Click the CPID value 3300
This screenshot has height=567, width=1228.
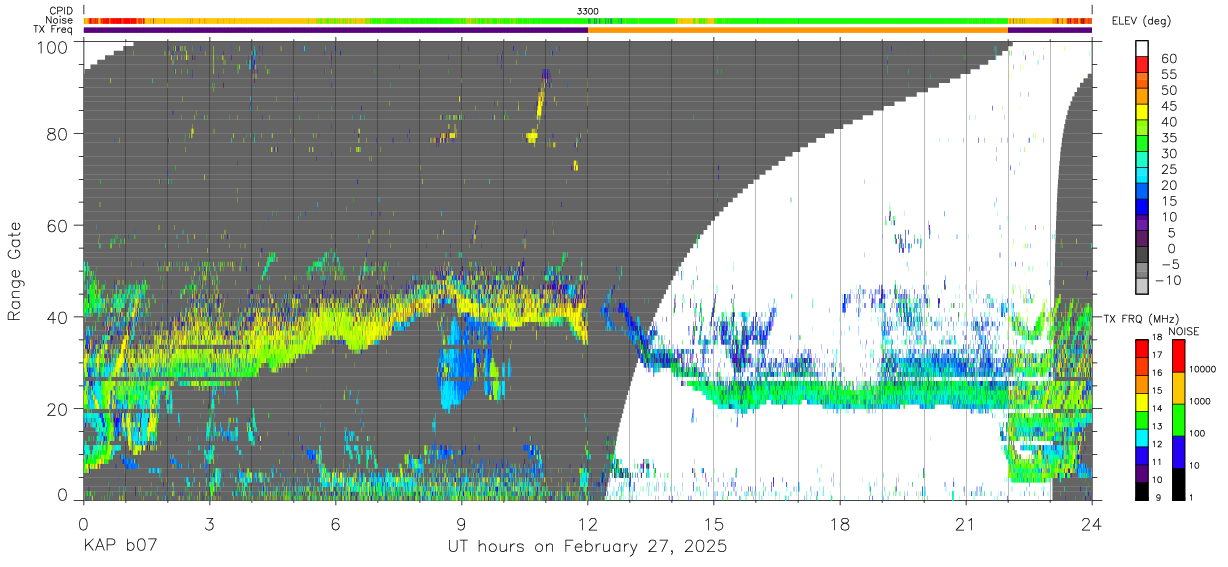pyautogui.click(x=588, y=11)
